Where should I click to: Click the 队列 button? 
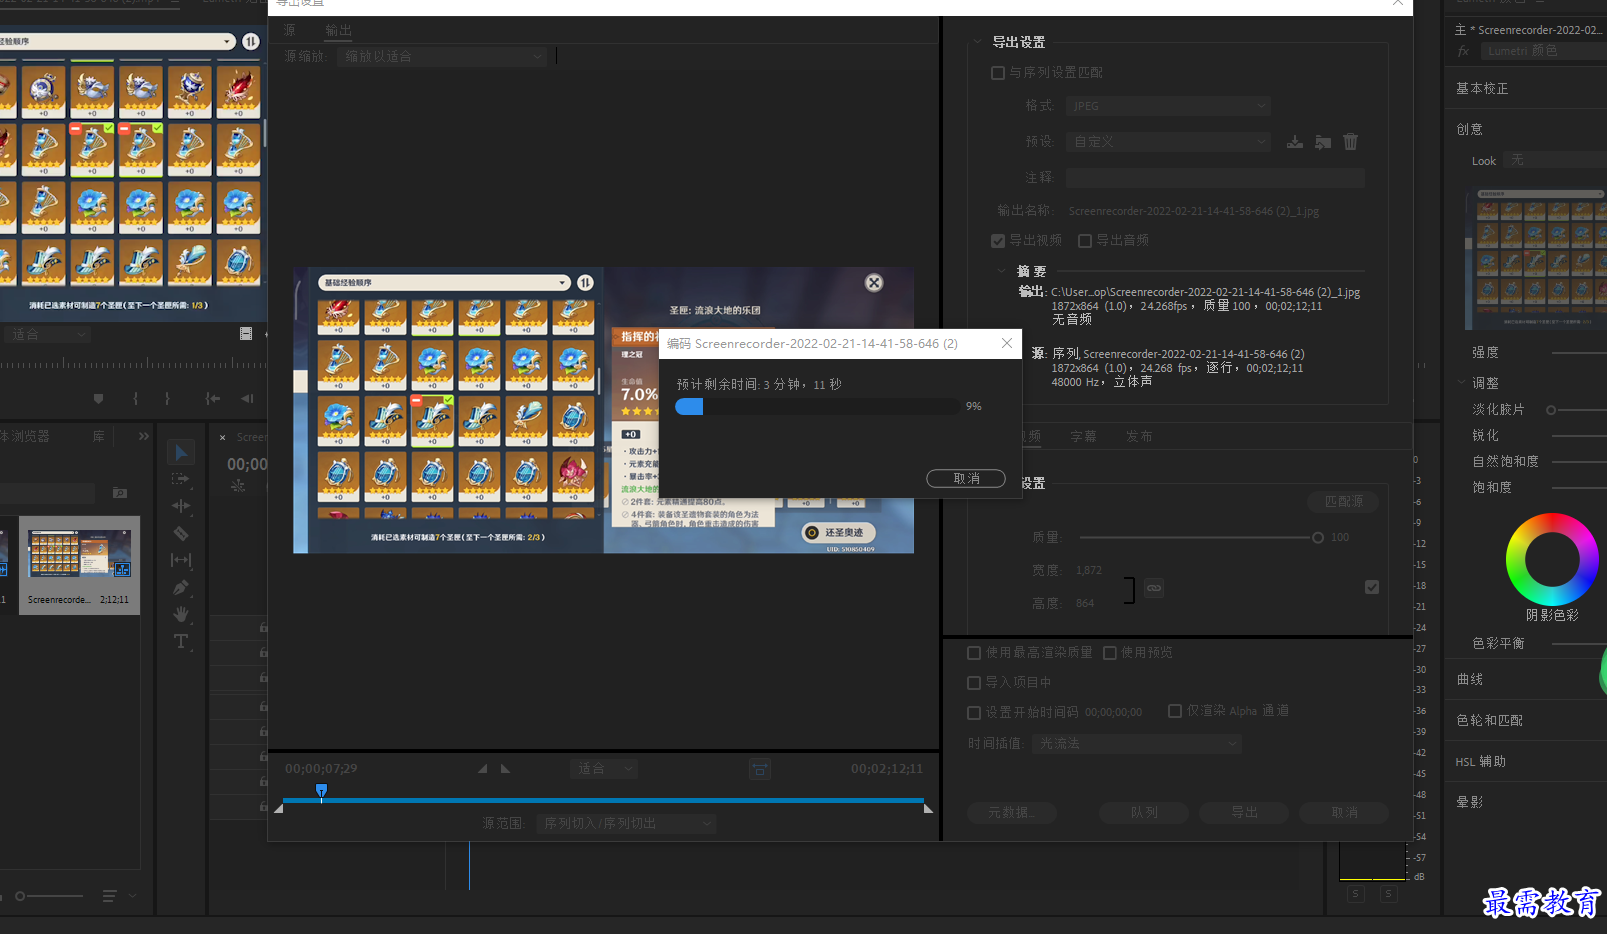tap(1144, 813)
